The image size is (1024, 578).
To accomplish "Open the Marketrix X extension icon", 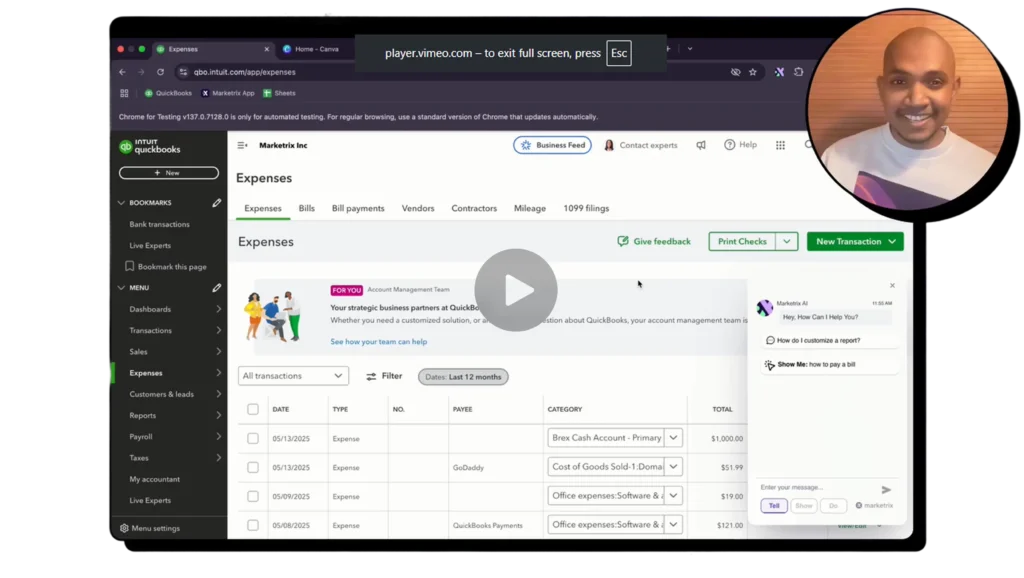I will [779, 72].
